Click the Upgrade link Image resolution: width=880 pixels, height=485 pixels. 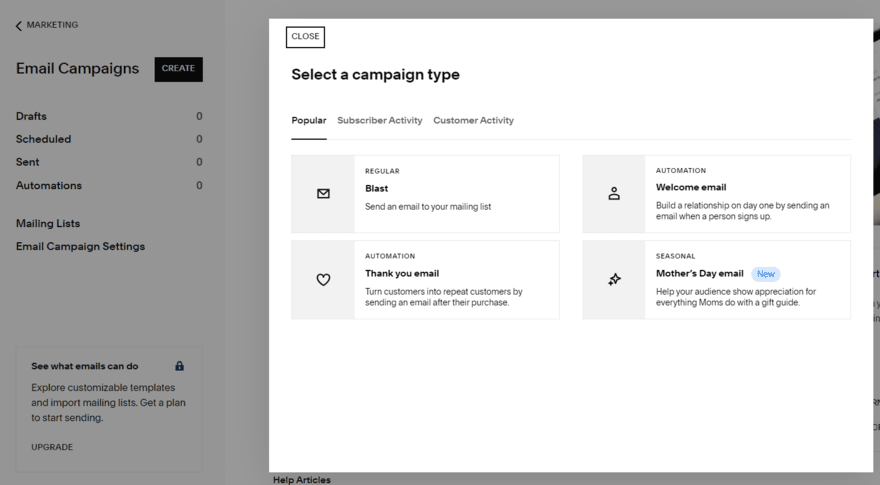pos(52,447)
